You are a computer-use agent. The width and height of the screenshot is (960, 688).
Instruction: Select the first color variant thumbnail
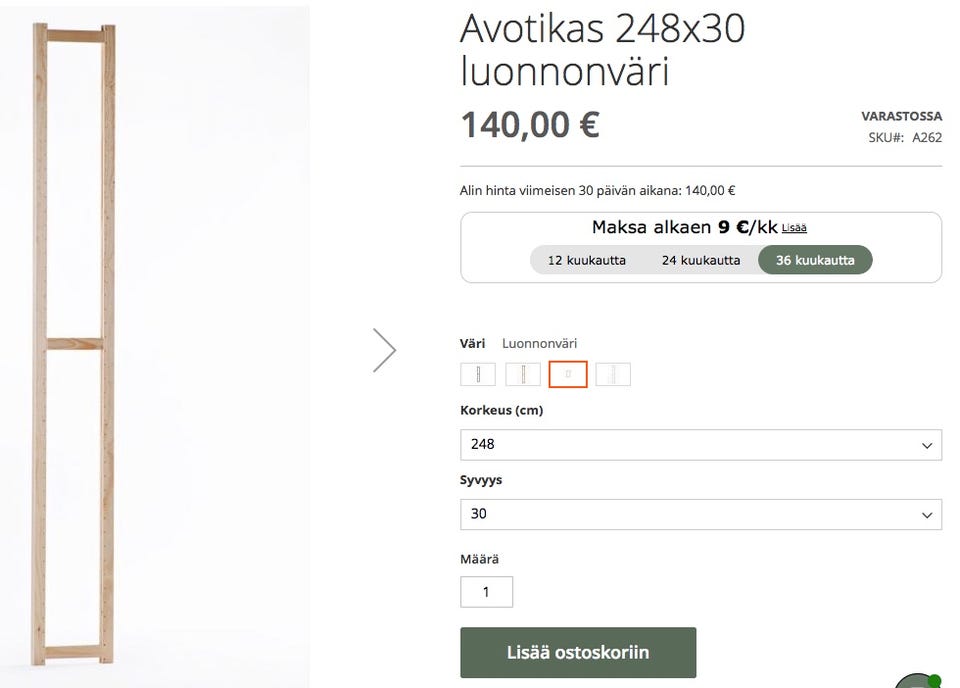coord(478,375)
